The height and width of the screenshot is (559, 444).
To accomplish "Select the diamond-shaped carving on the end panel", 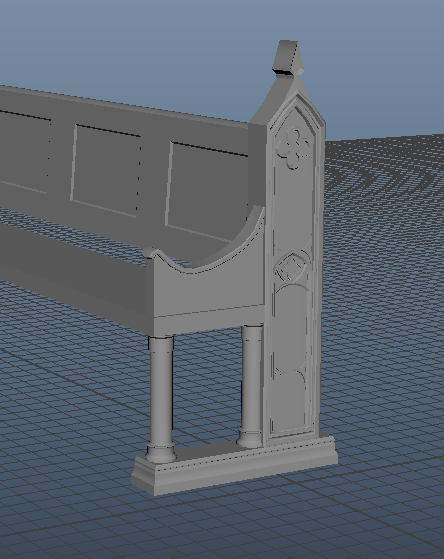I will click(292, 268).
